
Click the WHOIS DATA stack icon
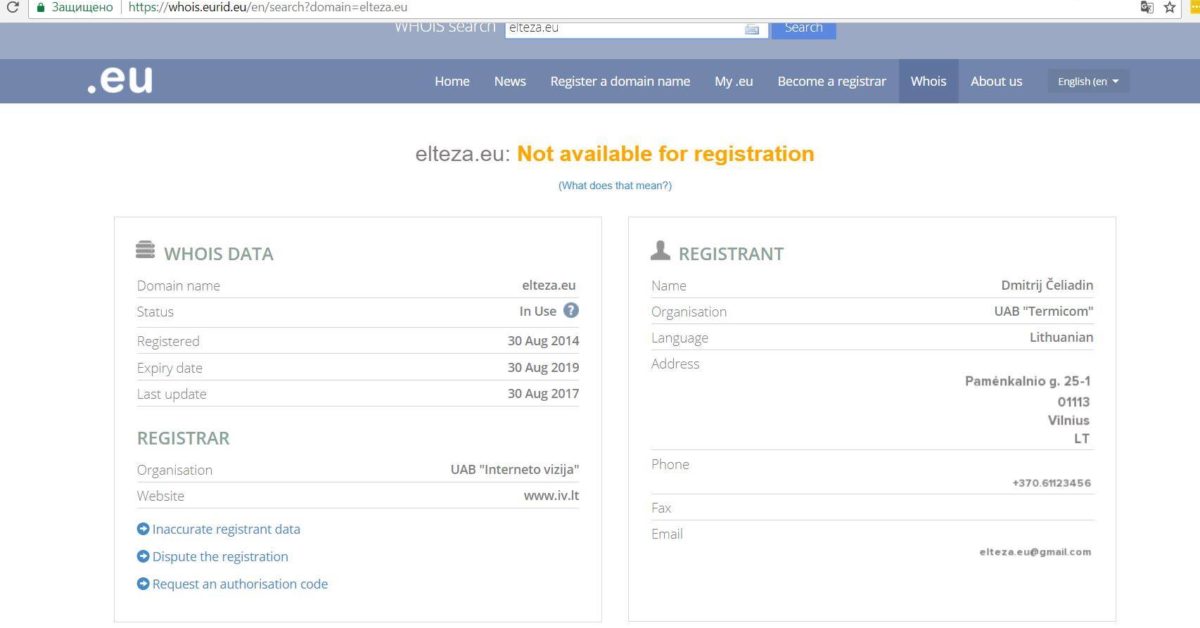(146, 250)
